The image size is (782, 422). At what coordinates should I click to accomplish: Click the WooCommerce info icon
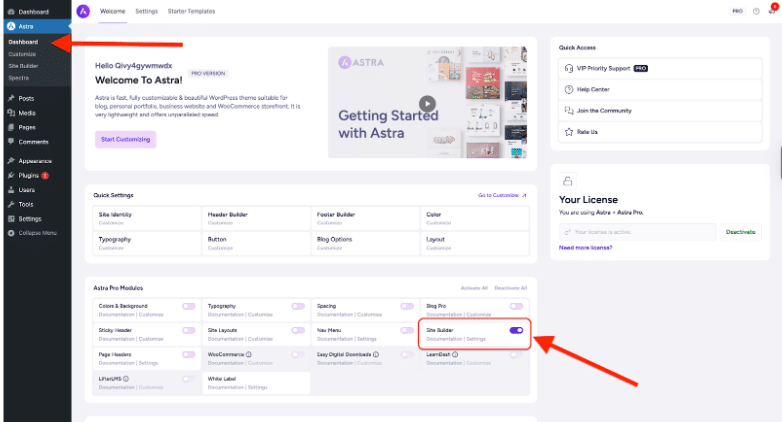coord(248,354)
